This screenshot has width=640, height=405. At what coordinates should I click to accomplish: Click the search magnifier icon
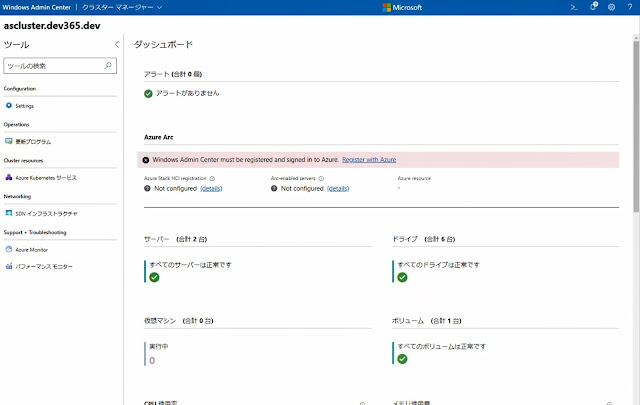click(x=108, y=65)
